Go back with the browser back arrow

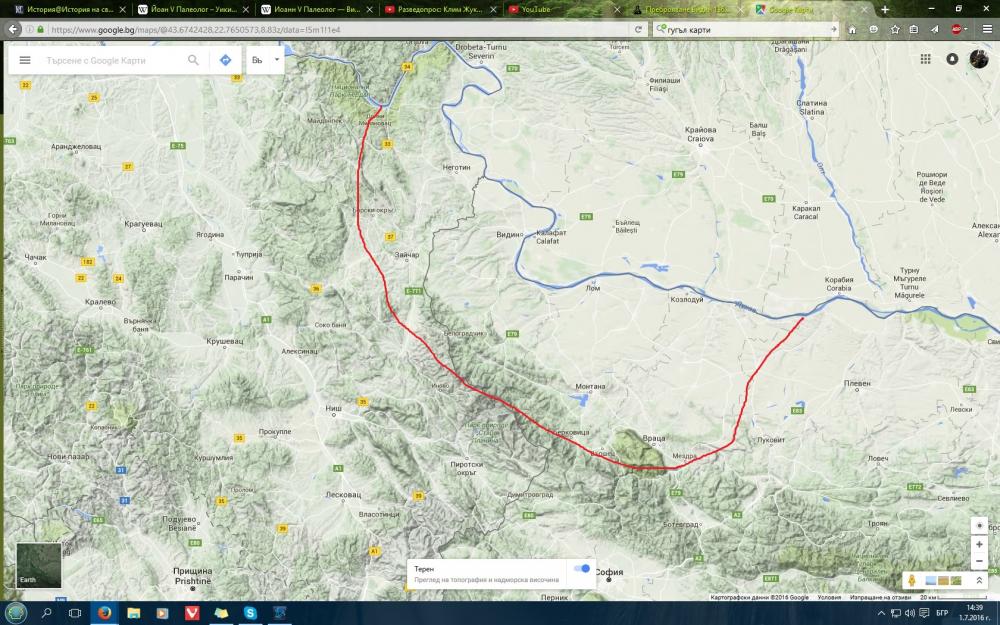click(x=13, y=29)
